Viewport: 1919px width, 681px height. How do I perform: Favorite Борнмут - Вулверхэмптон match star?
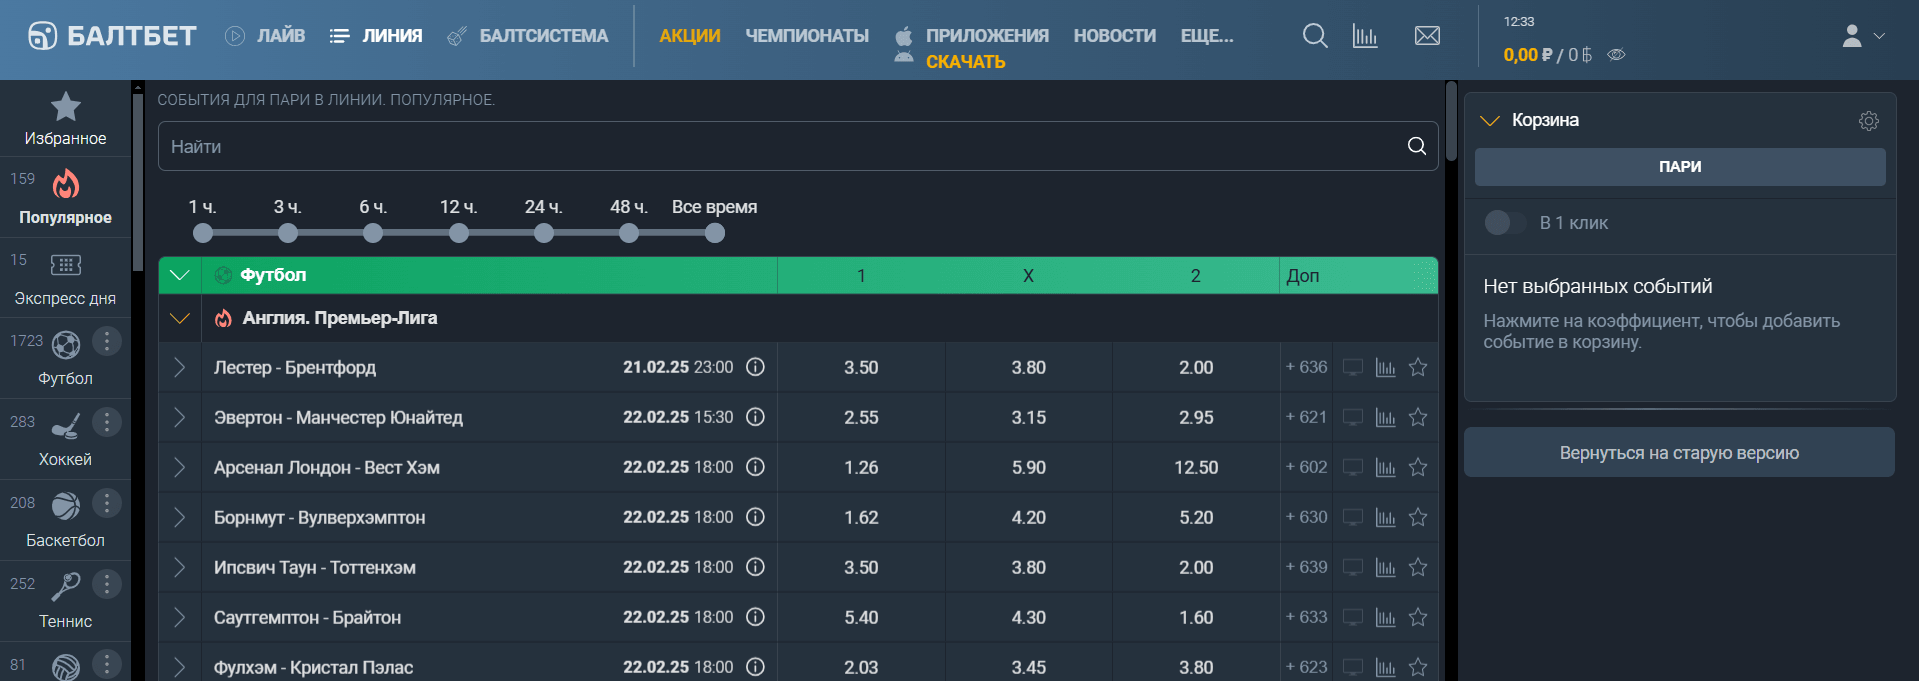point(1418,517)
